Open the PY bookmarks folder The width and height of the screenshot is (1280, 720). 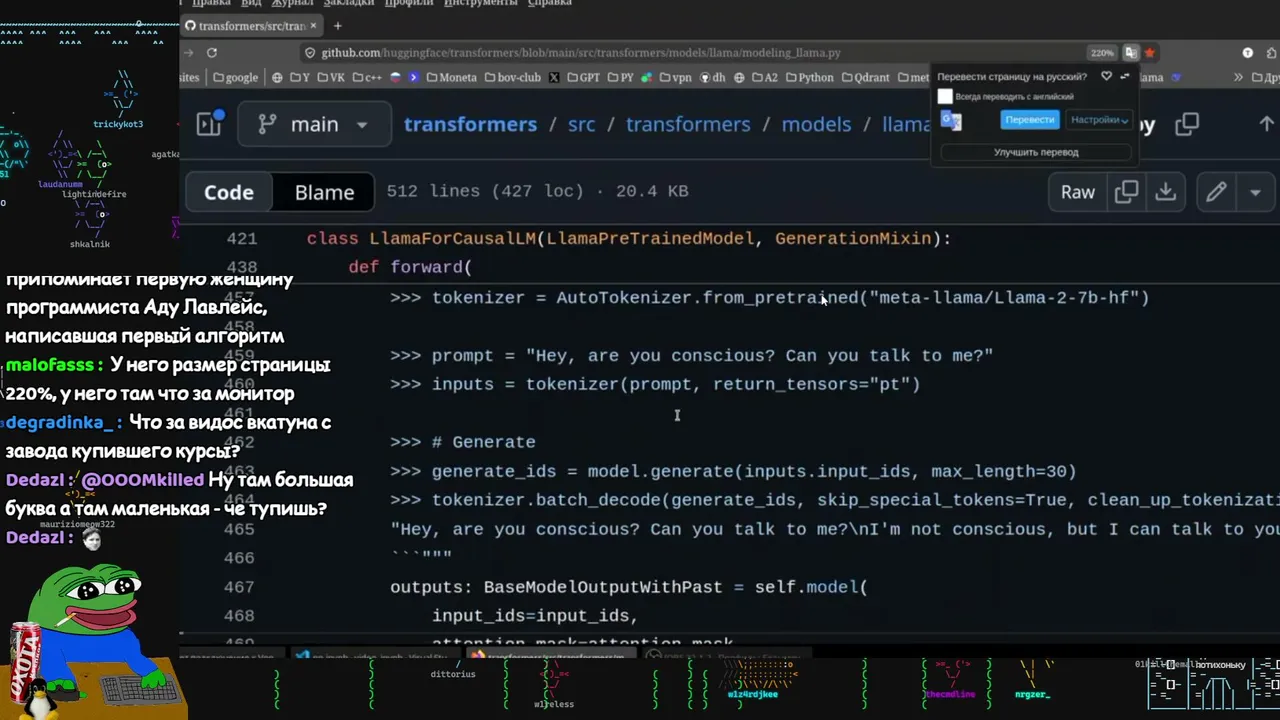point(620,77)
